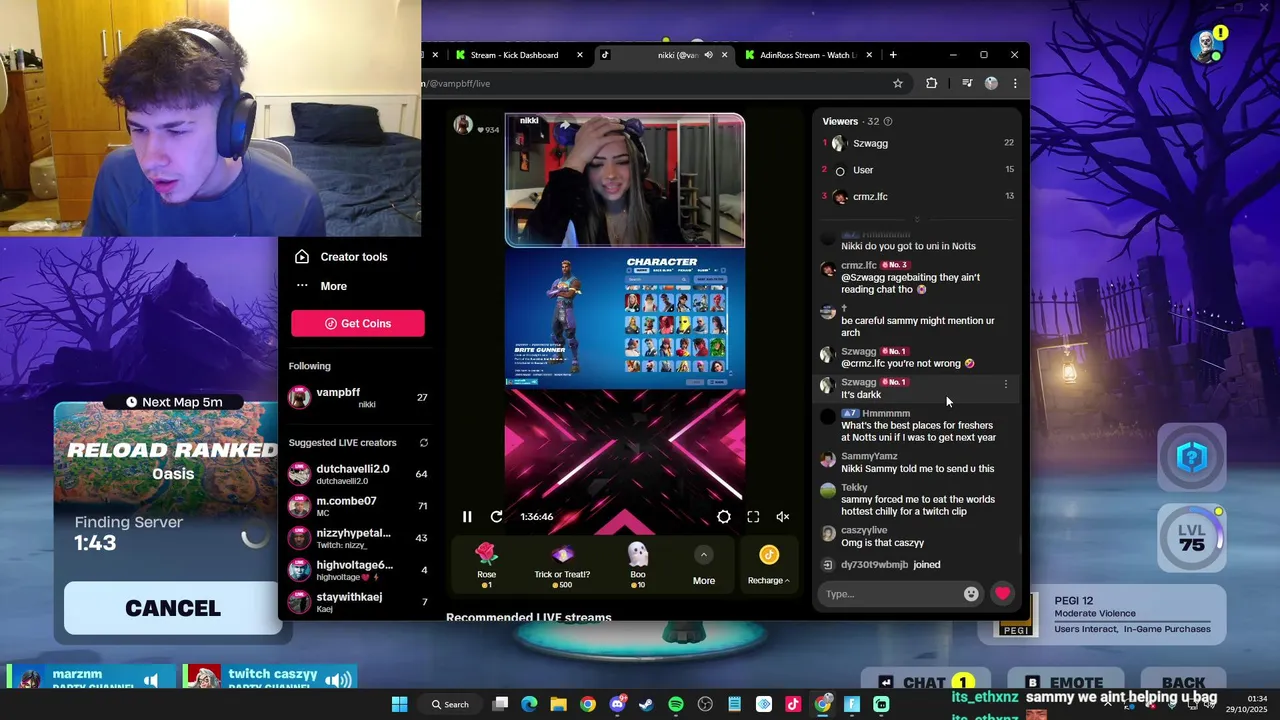Open Creator tools in sidebar
The image size is (1280, 720).
click(354, 257)
